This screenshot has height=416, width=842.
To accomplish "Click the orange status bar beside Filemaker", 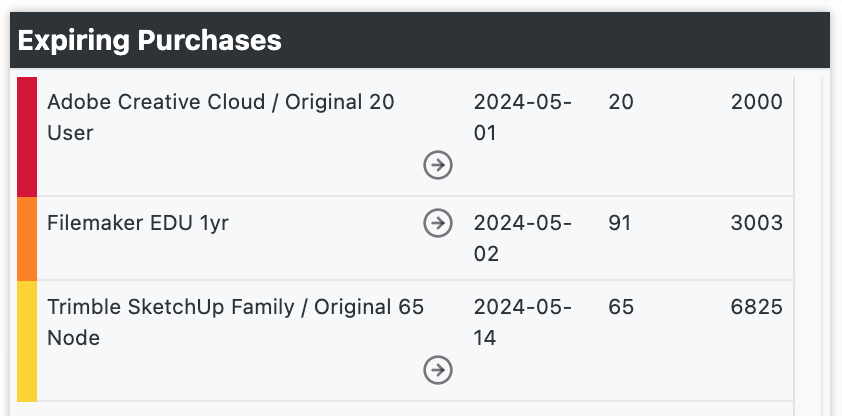I will pyautogui.click(x=27, y=239).
